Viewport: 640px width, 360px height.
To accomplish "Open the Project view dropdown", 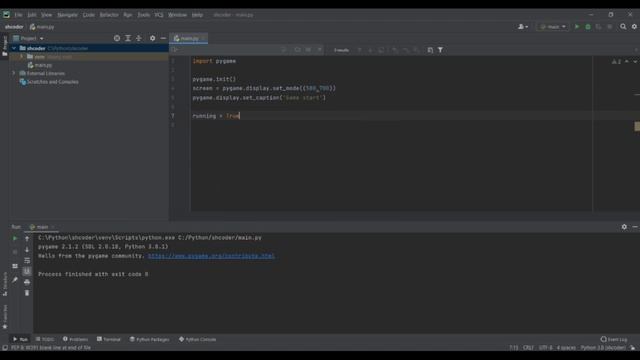I will (28, 38).
